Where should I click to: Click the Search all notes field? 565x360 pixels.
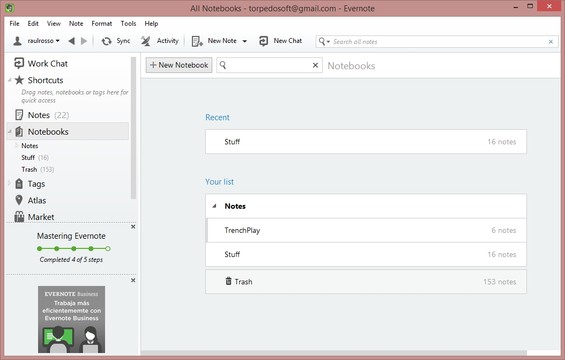[437, 42]
